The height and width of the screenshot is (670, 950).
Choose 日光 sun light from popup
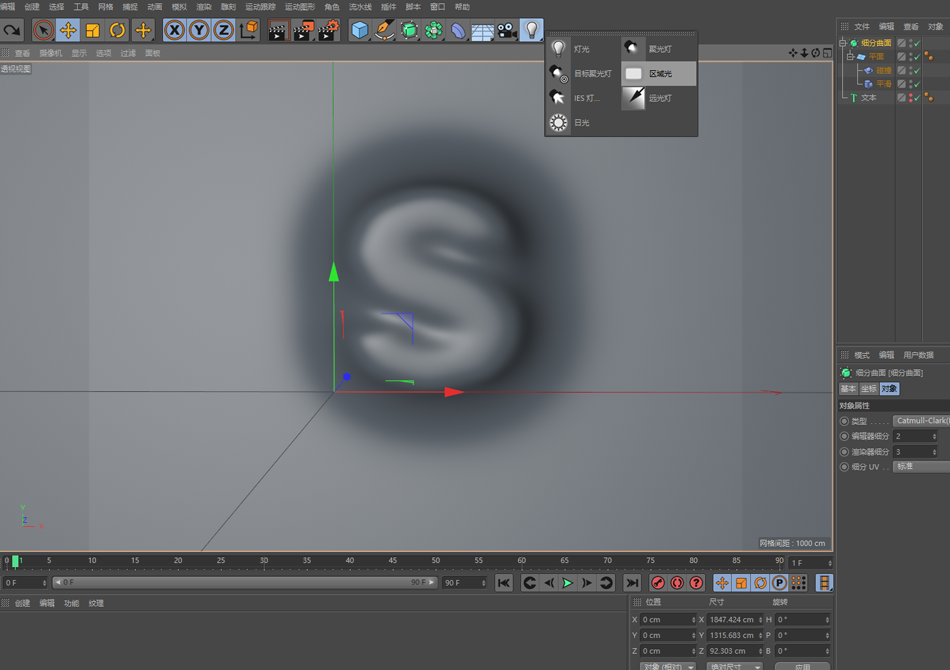pyautogui.click(x=583, y=122)
